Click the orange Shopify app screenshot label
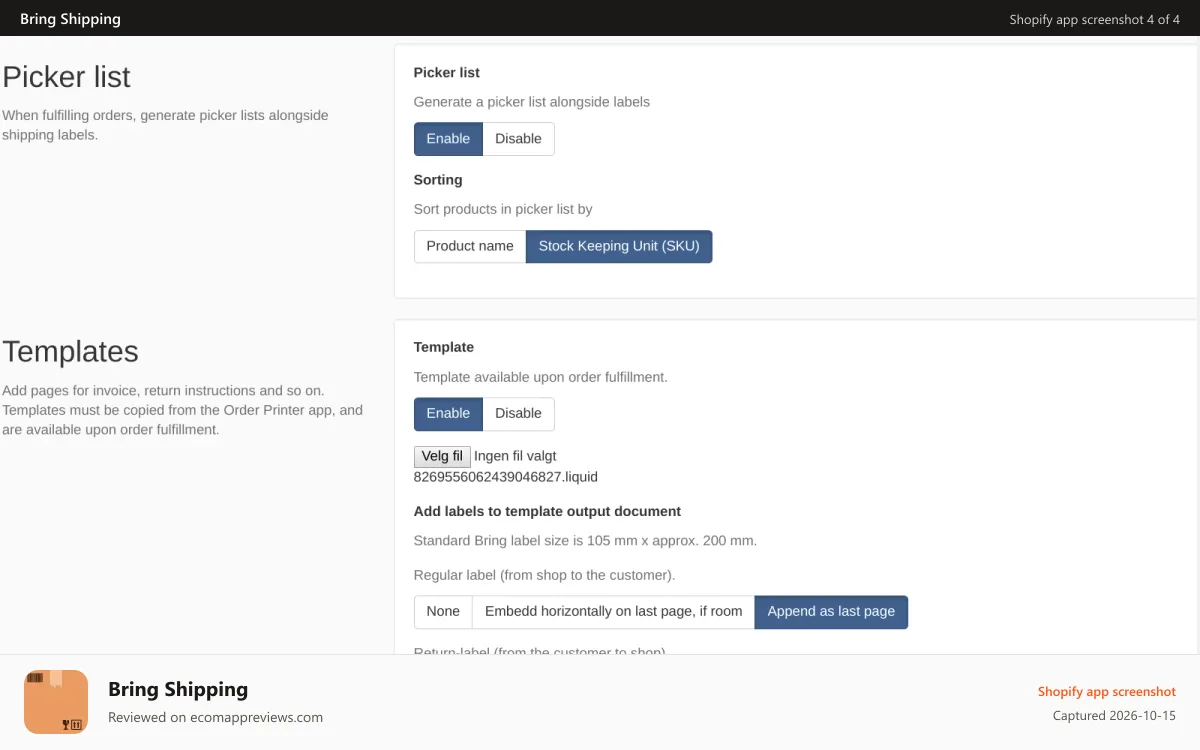This screenshot has width=1200, height=750. coord(1107,692)
